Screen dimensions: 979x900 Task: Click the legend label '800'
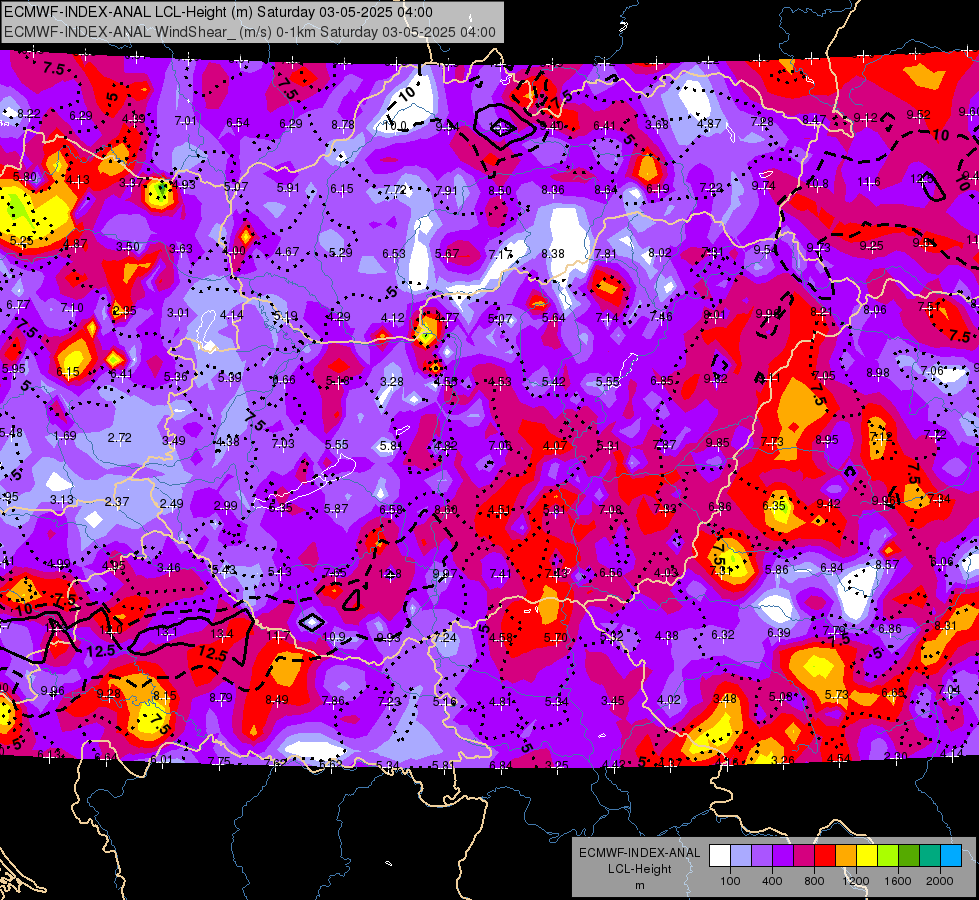[814, 881]
